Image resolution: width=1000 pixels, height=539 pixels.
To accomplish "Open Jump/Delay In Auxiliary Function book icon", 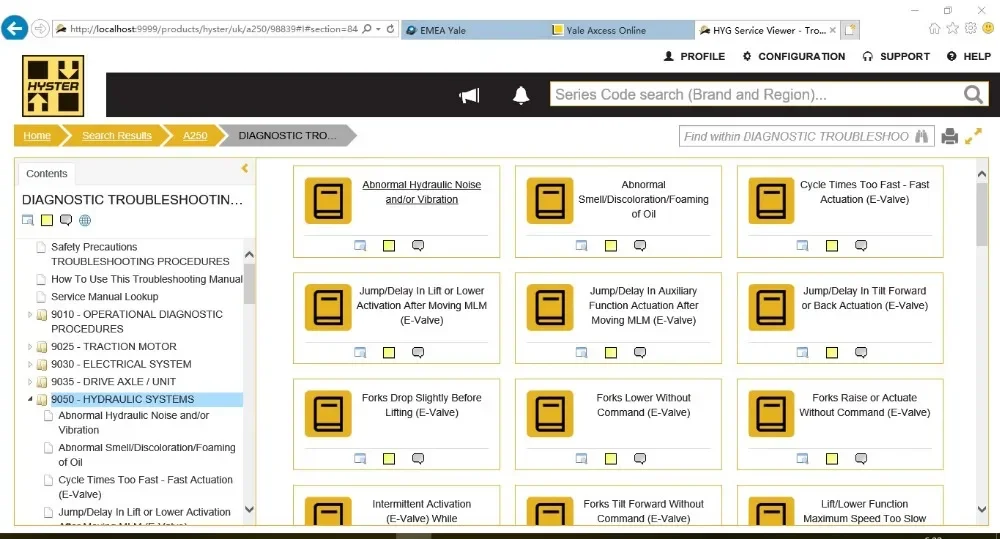I will pyautogui.click(x=550, y=307).
